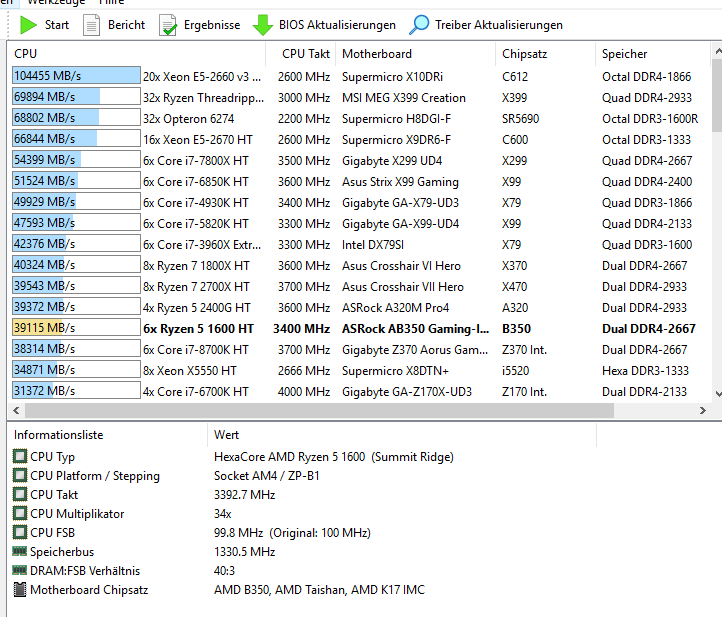This screenshot has width=722, height=617.
Task: Click the Treiber magnifier icon
Action: click(419, 25)
